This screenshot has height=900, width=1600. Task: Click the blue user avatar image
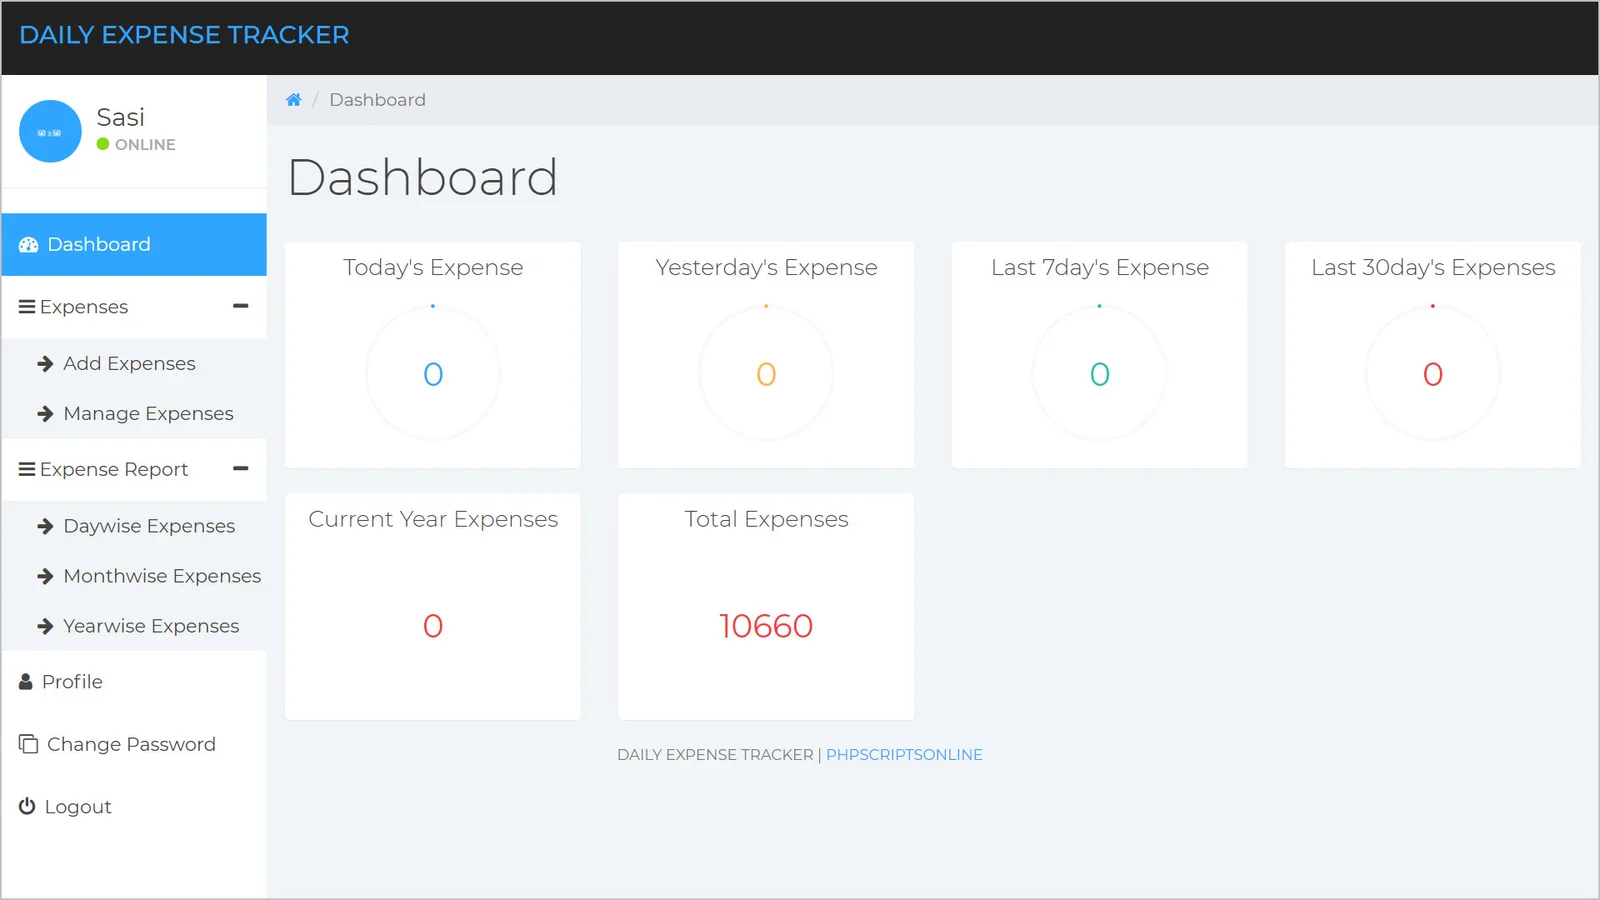[50, 131]
